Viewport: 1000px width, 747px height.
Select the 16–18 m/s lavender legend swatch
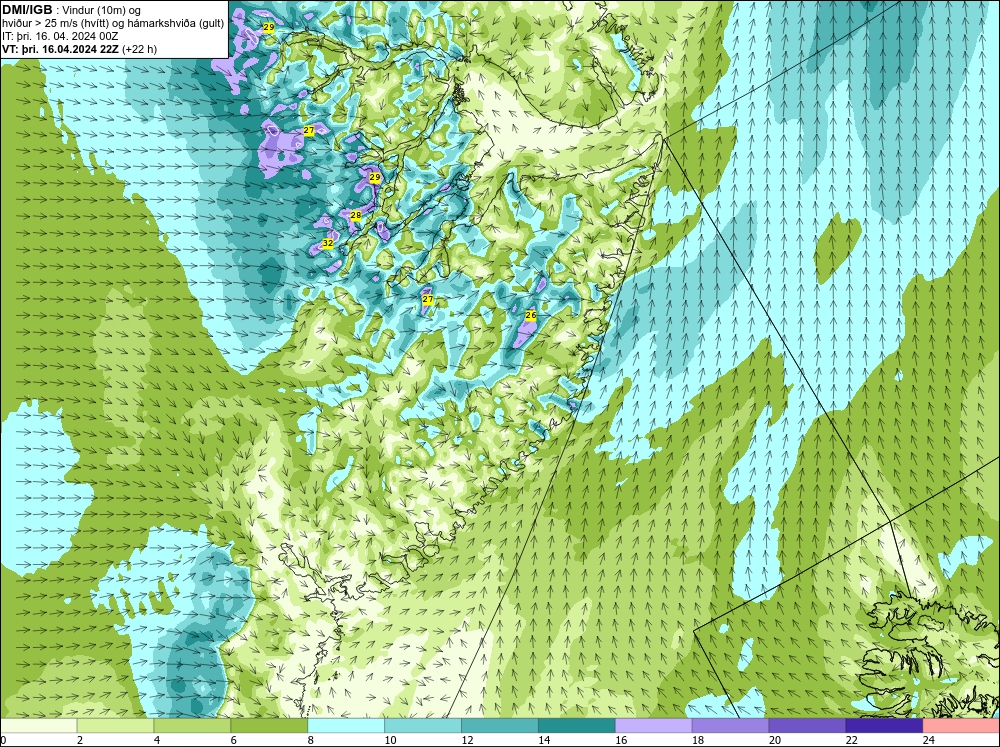(x=653, y=725)
